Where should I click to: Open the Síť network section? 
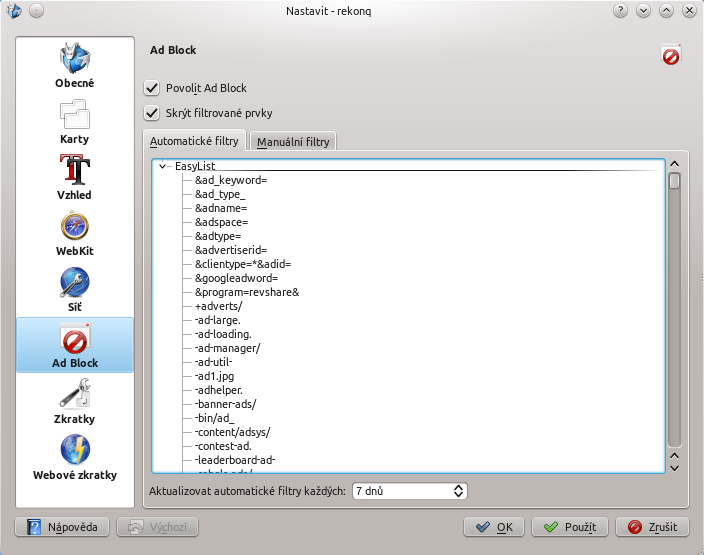point(75,290)
